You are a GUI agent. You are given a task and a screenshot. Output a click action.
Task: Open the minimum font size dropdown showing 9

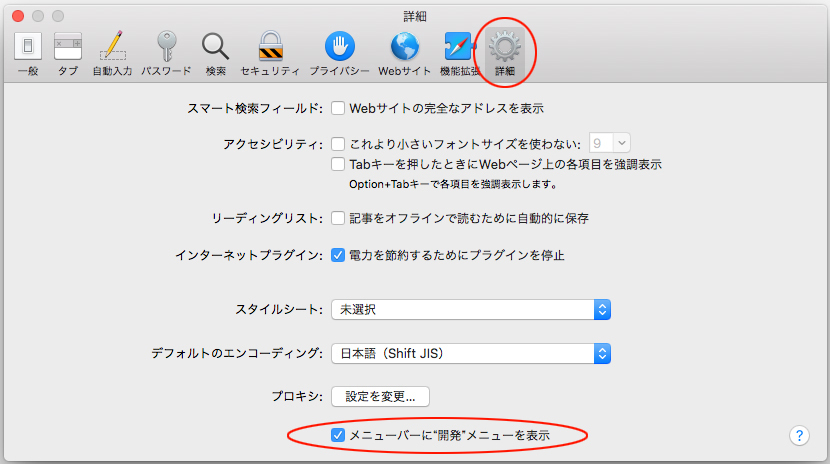(609, 143)
